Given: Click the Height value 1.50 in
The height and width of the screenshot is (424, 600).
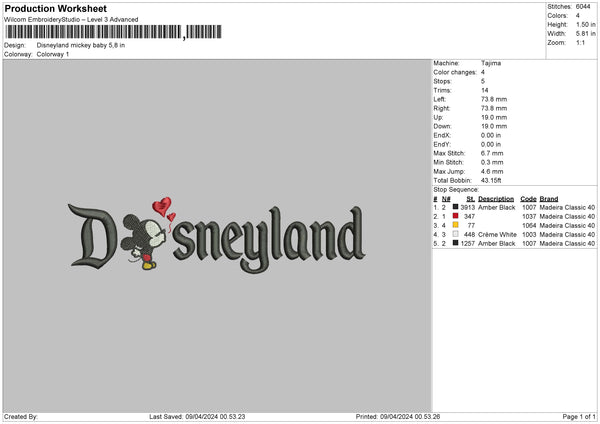Looking at the screenshot, I should click(586, 24).
